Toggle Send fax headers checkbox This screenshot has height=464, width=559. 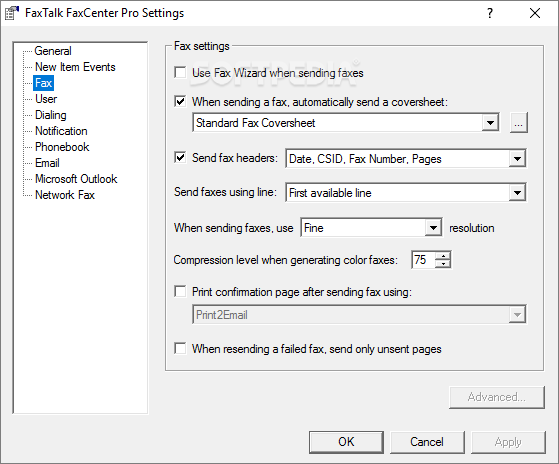click(180, 157)
